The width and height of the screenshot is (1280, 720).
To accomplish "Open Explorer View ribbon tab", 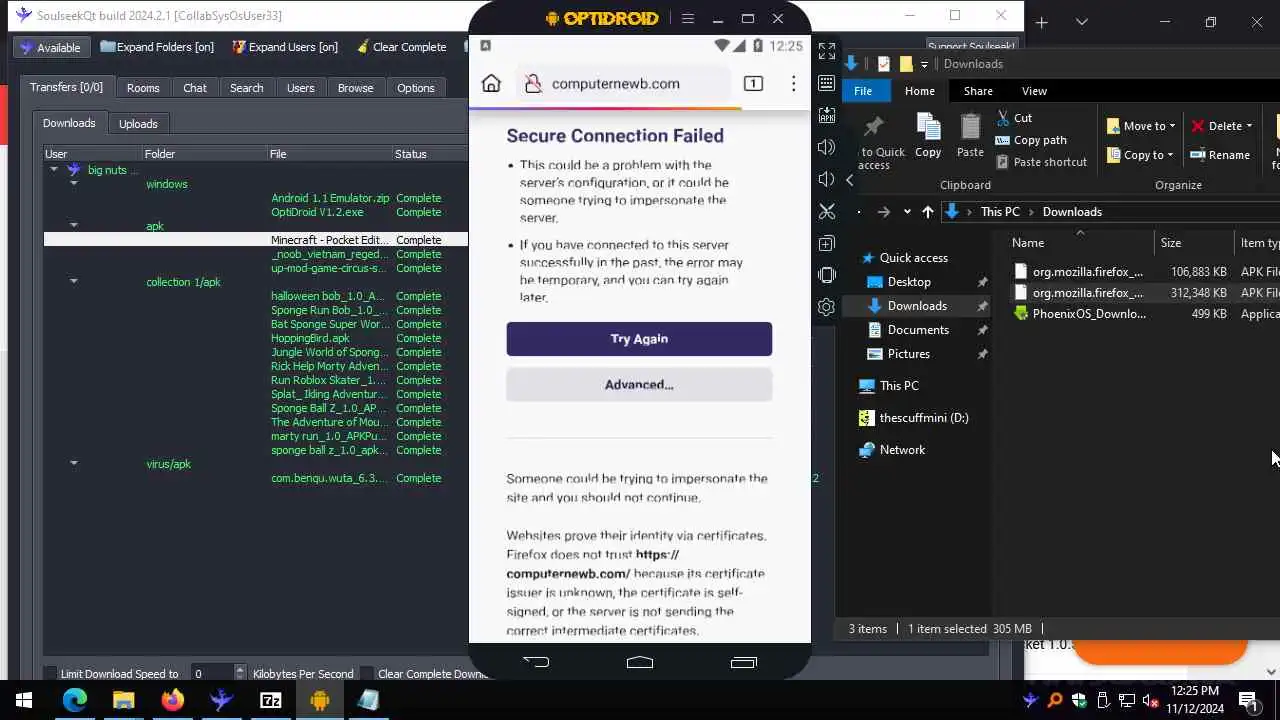I will pos(1034,91).
